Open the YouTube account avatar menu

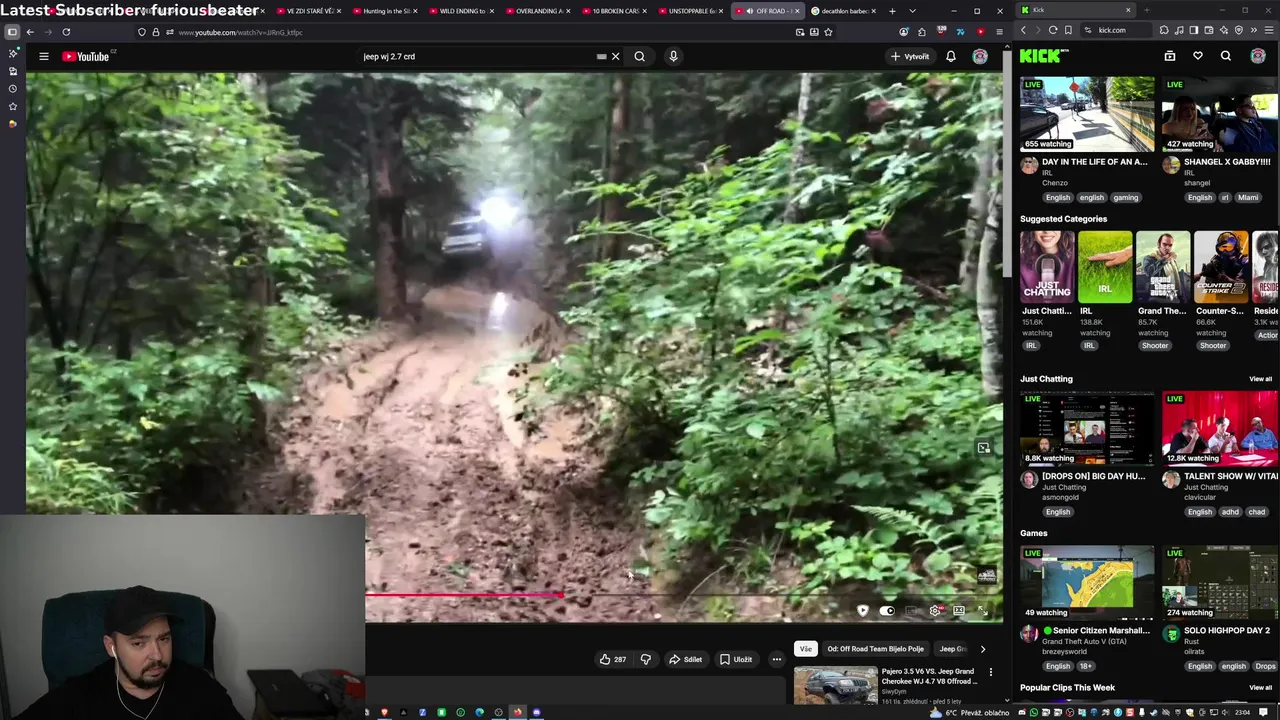pos(980,56)
